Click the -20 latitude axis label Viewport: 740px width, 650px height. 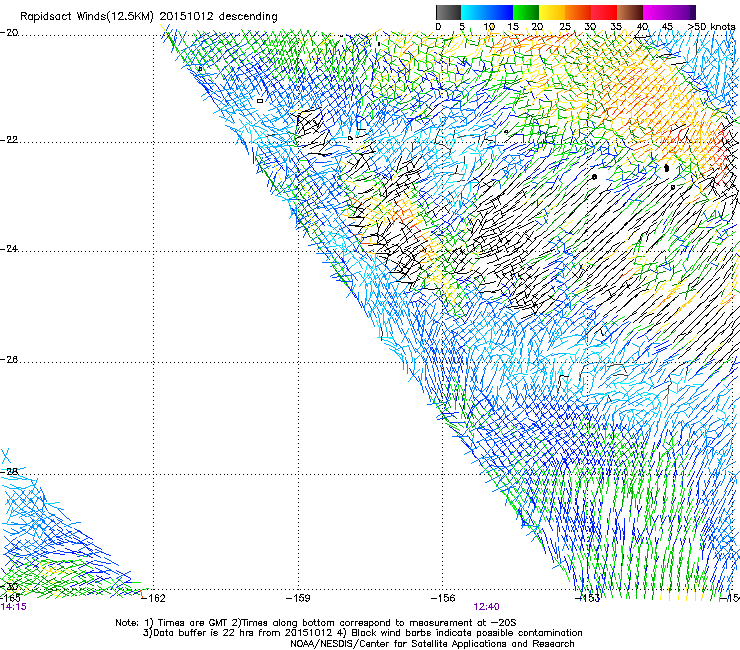(9, 33)
